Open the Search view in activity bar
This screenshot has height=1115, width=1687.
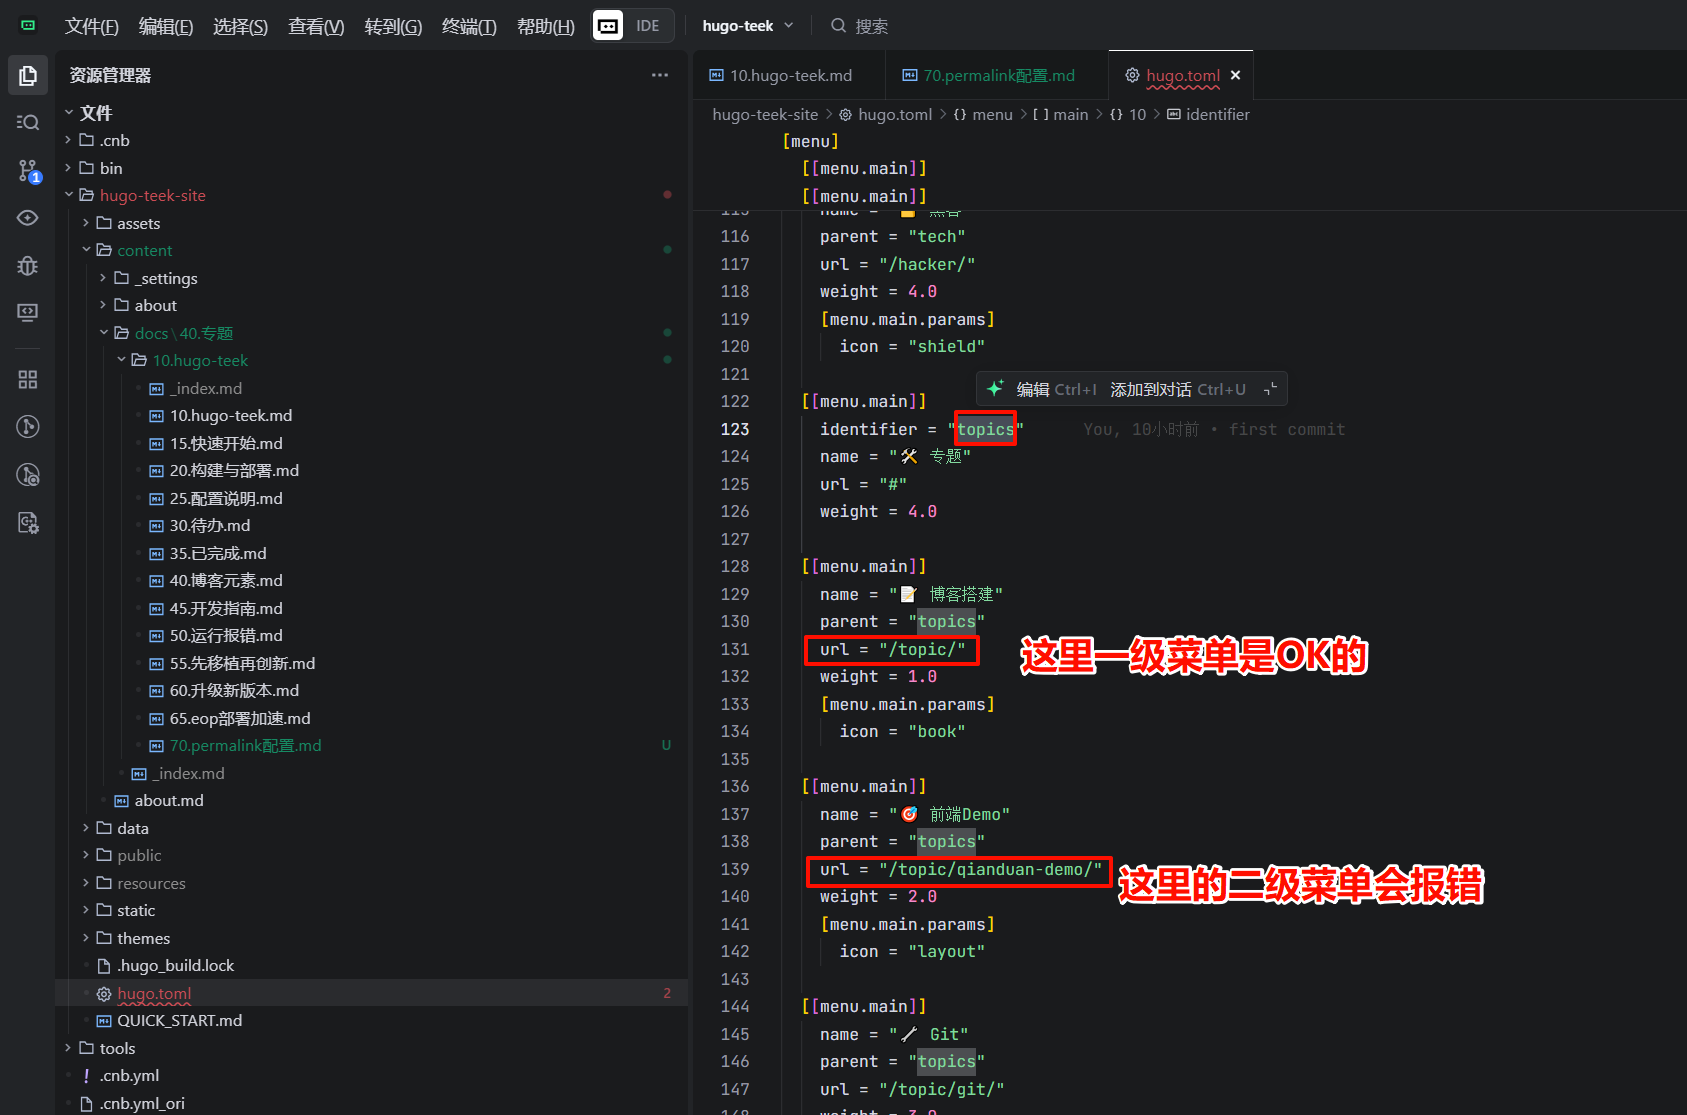tap(28, 122)
